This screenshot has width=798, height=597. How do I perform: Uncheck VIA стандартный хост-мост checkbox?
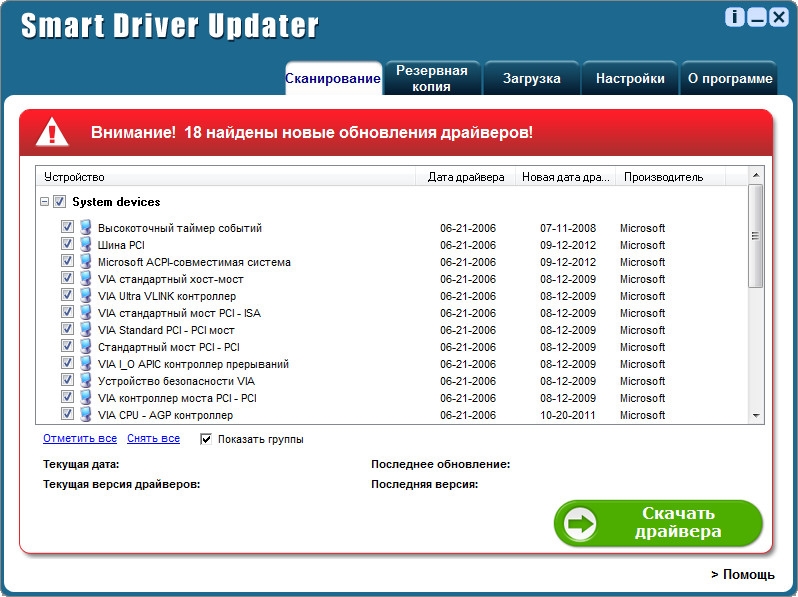point(67,277)
